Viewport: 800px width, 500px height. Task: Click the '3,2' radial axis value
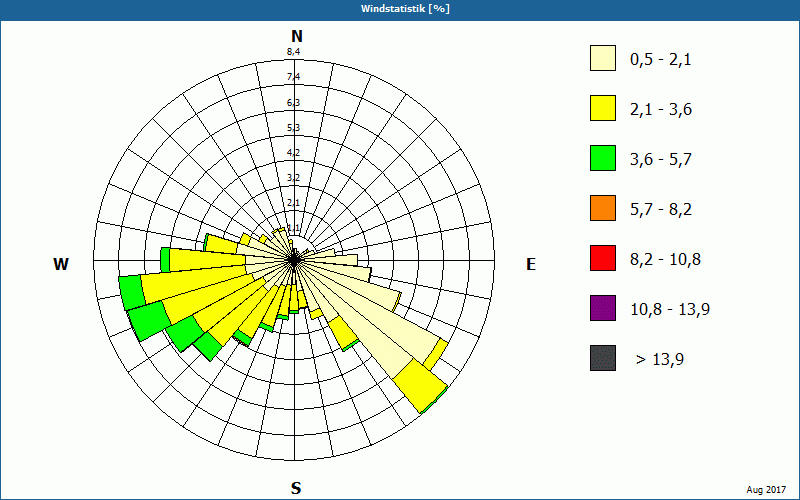click(293, 178)
